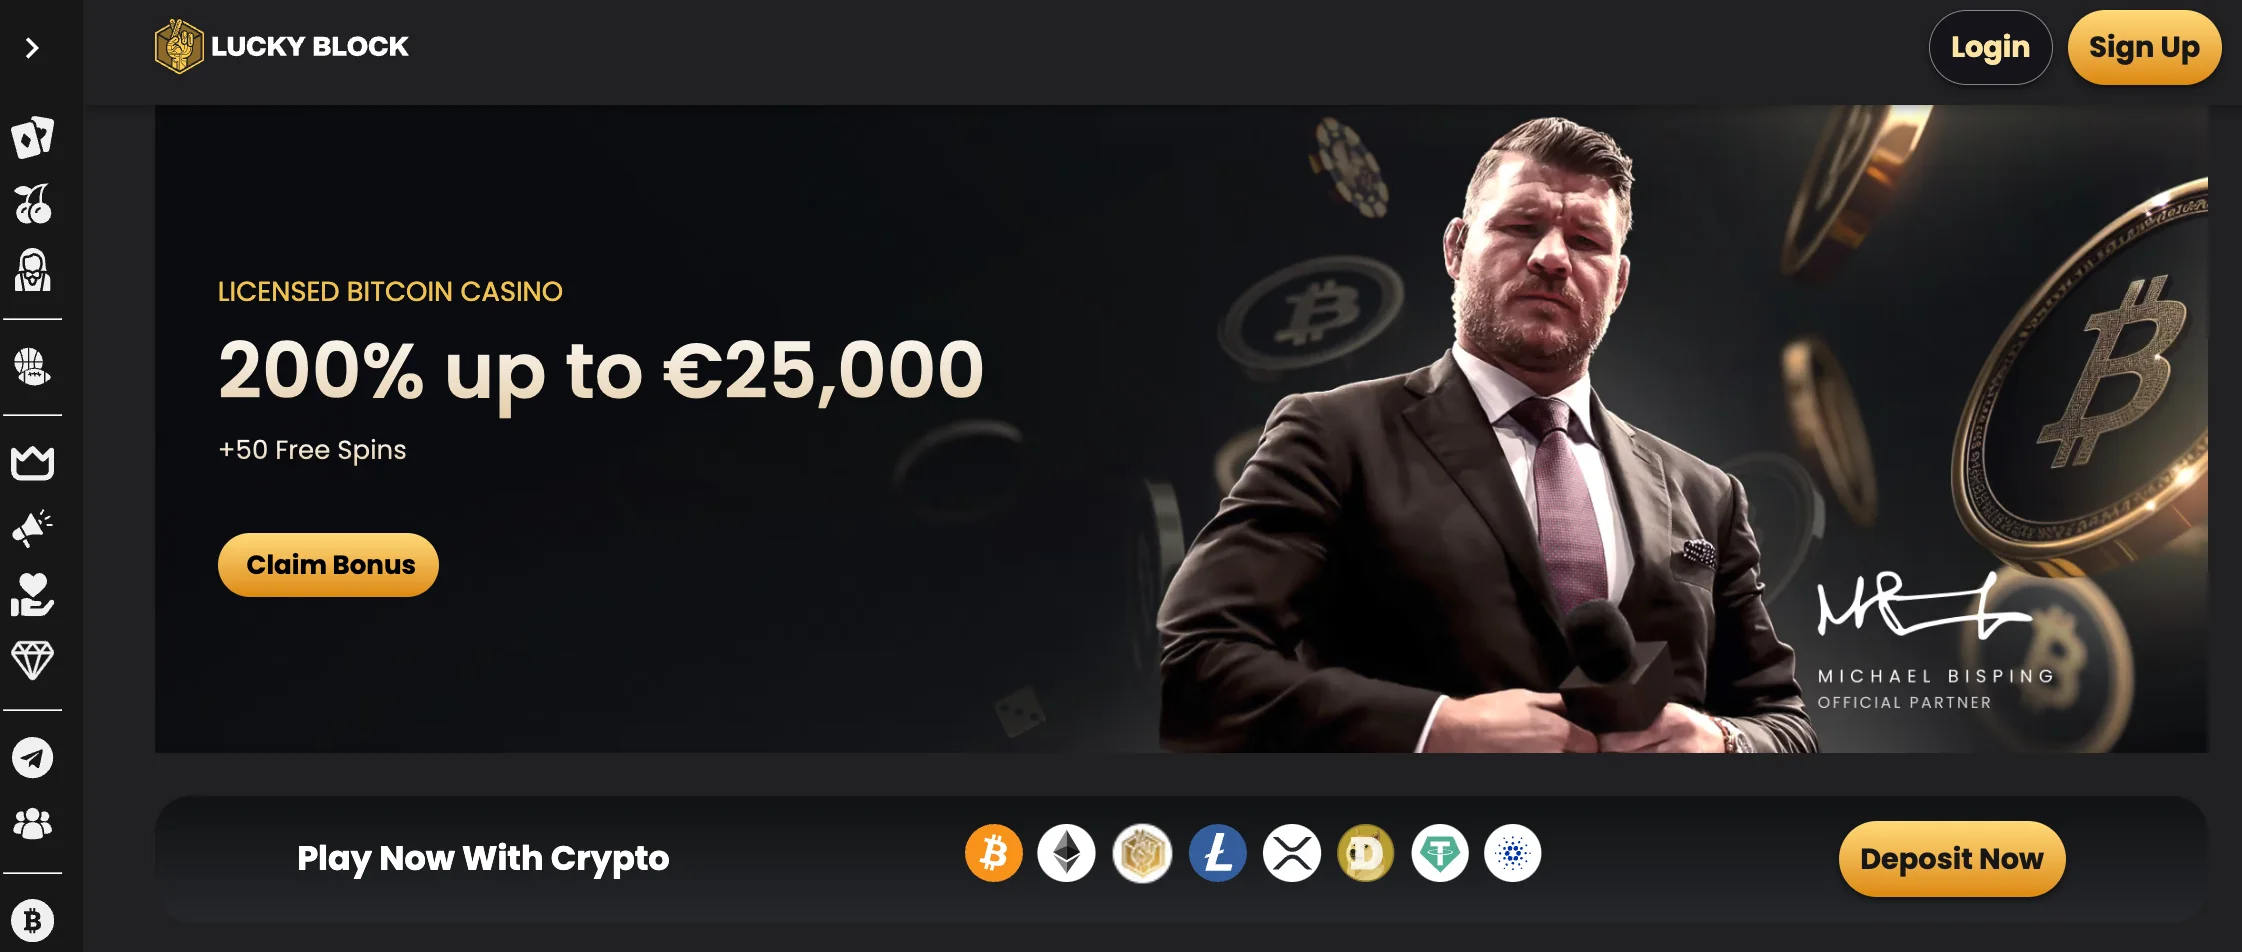This screenshot has height=952, width=2242.
Task: Select the orange Bitcoin coin icon
Action: (x=993, y=854)
